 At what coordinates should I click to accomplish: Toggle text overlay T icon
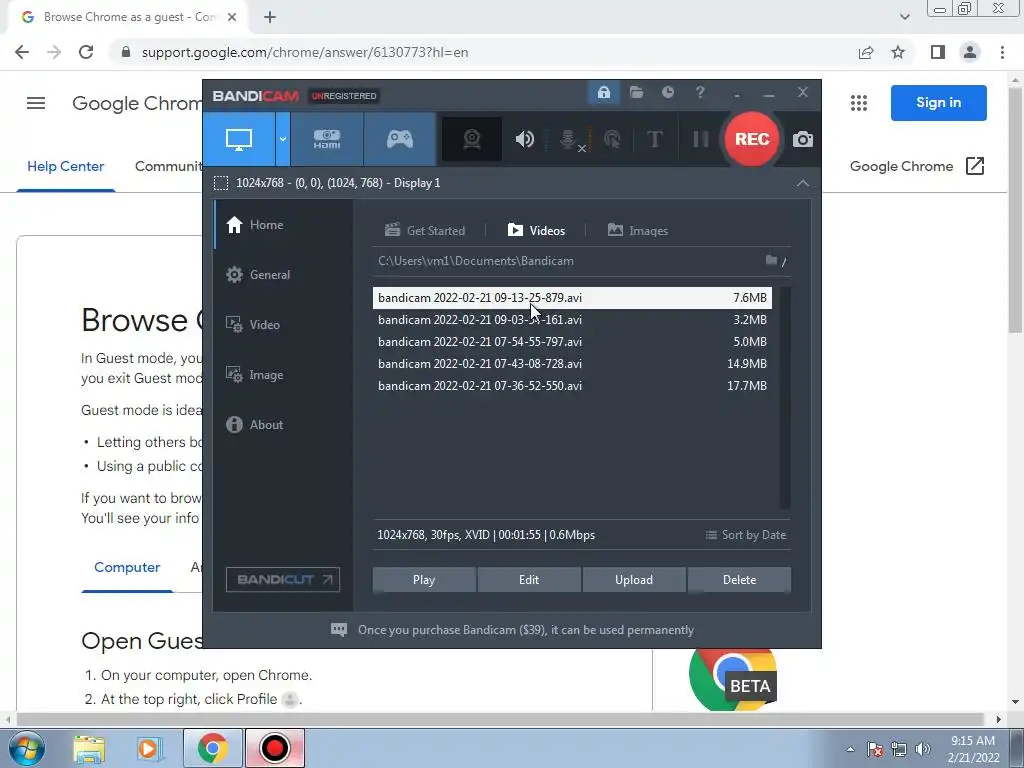pyautogui.click(x=654, y=139)
